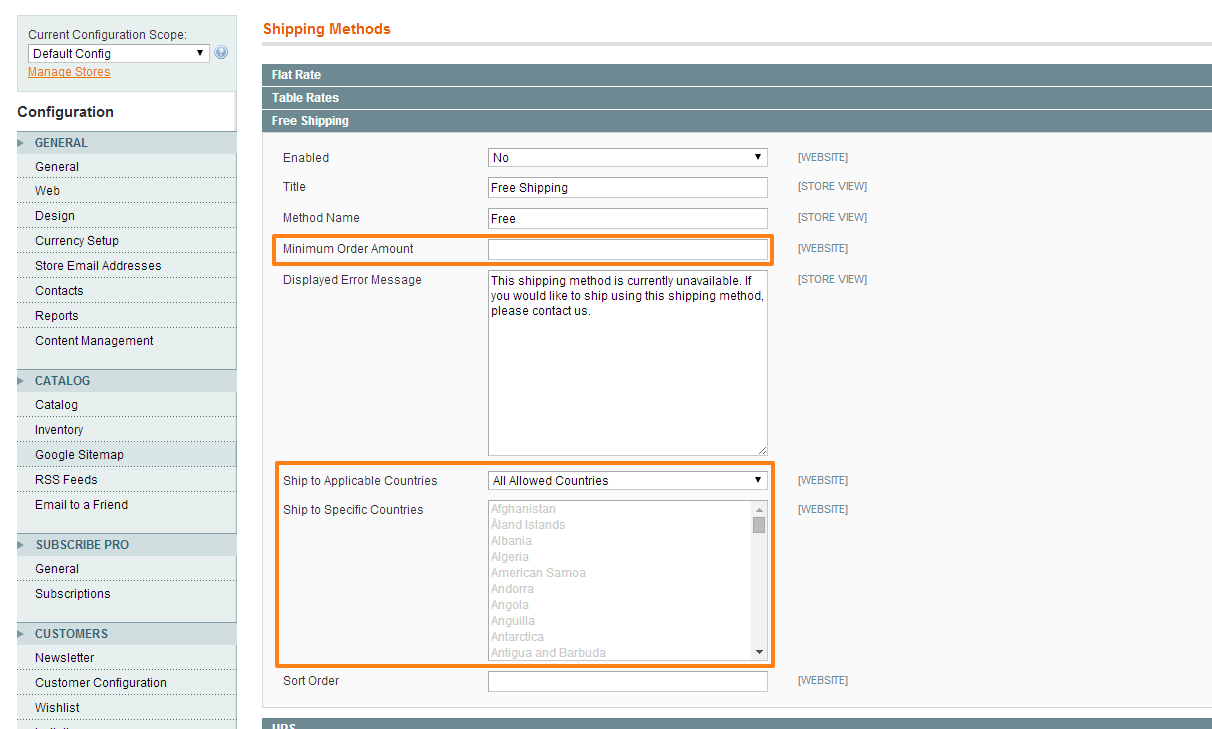
Task: Click the countries list scrollbar thumb
Action: point(759,525)
